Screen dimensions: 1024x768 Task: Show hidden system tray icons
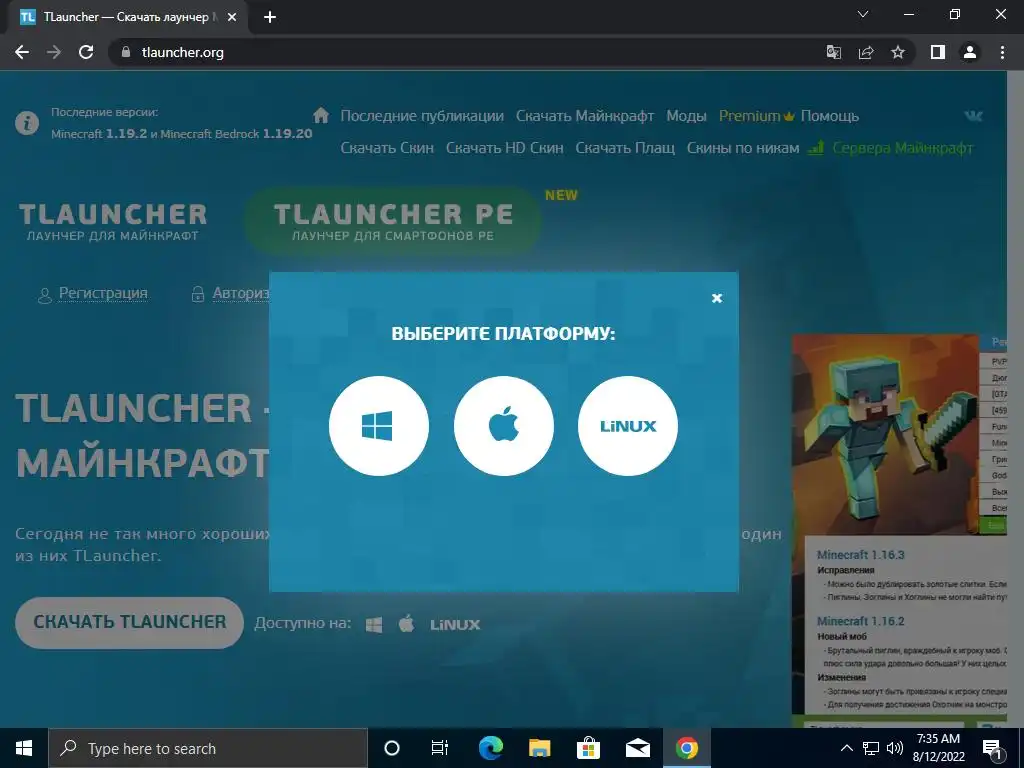click(846, 748)
